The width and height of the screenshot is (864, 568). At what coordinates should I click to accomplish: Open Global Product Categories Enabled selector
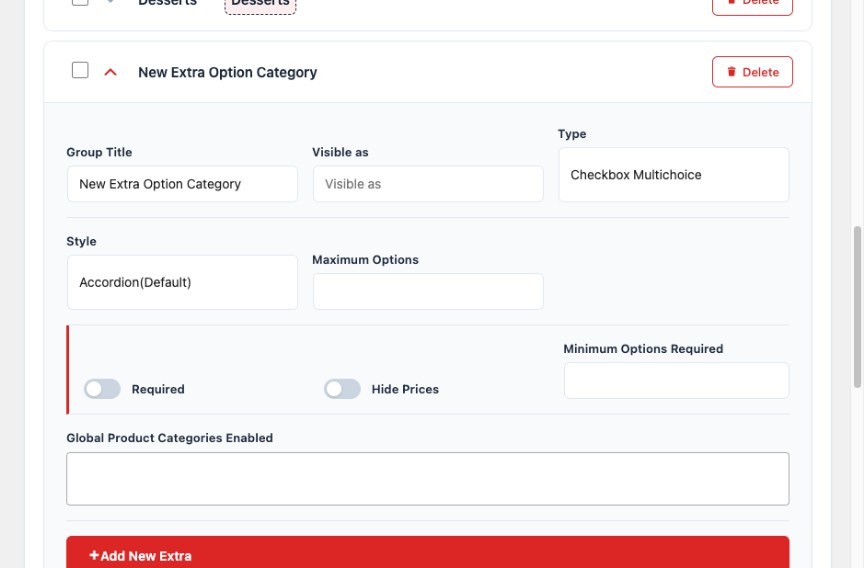428,479
